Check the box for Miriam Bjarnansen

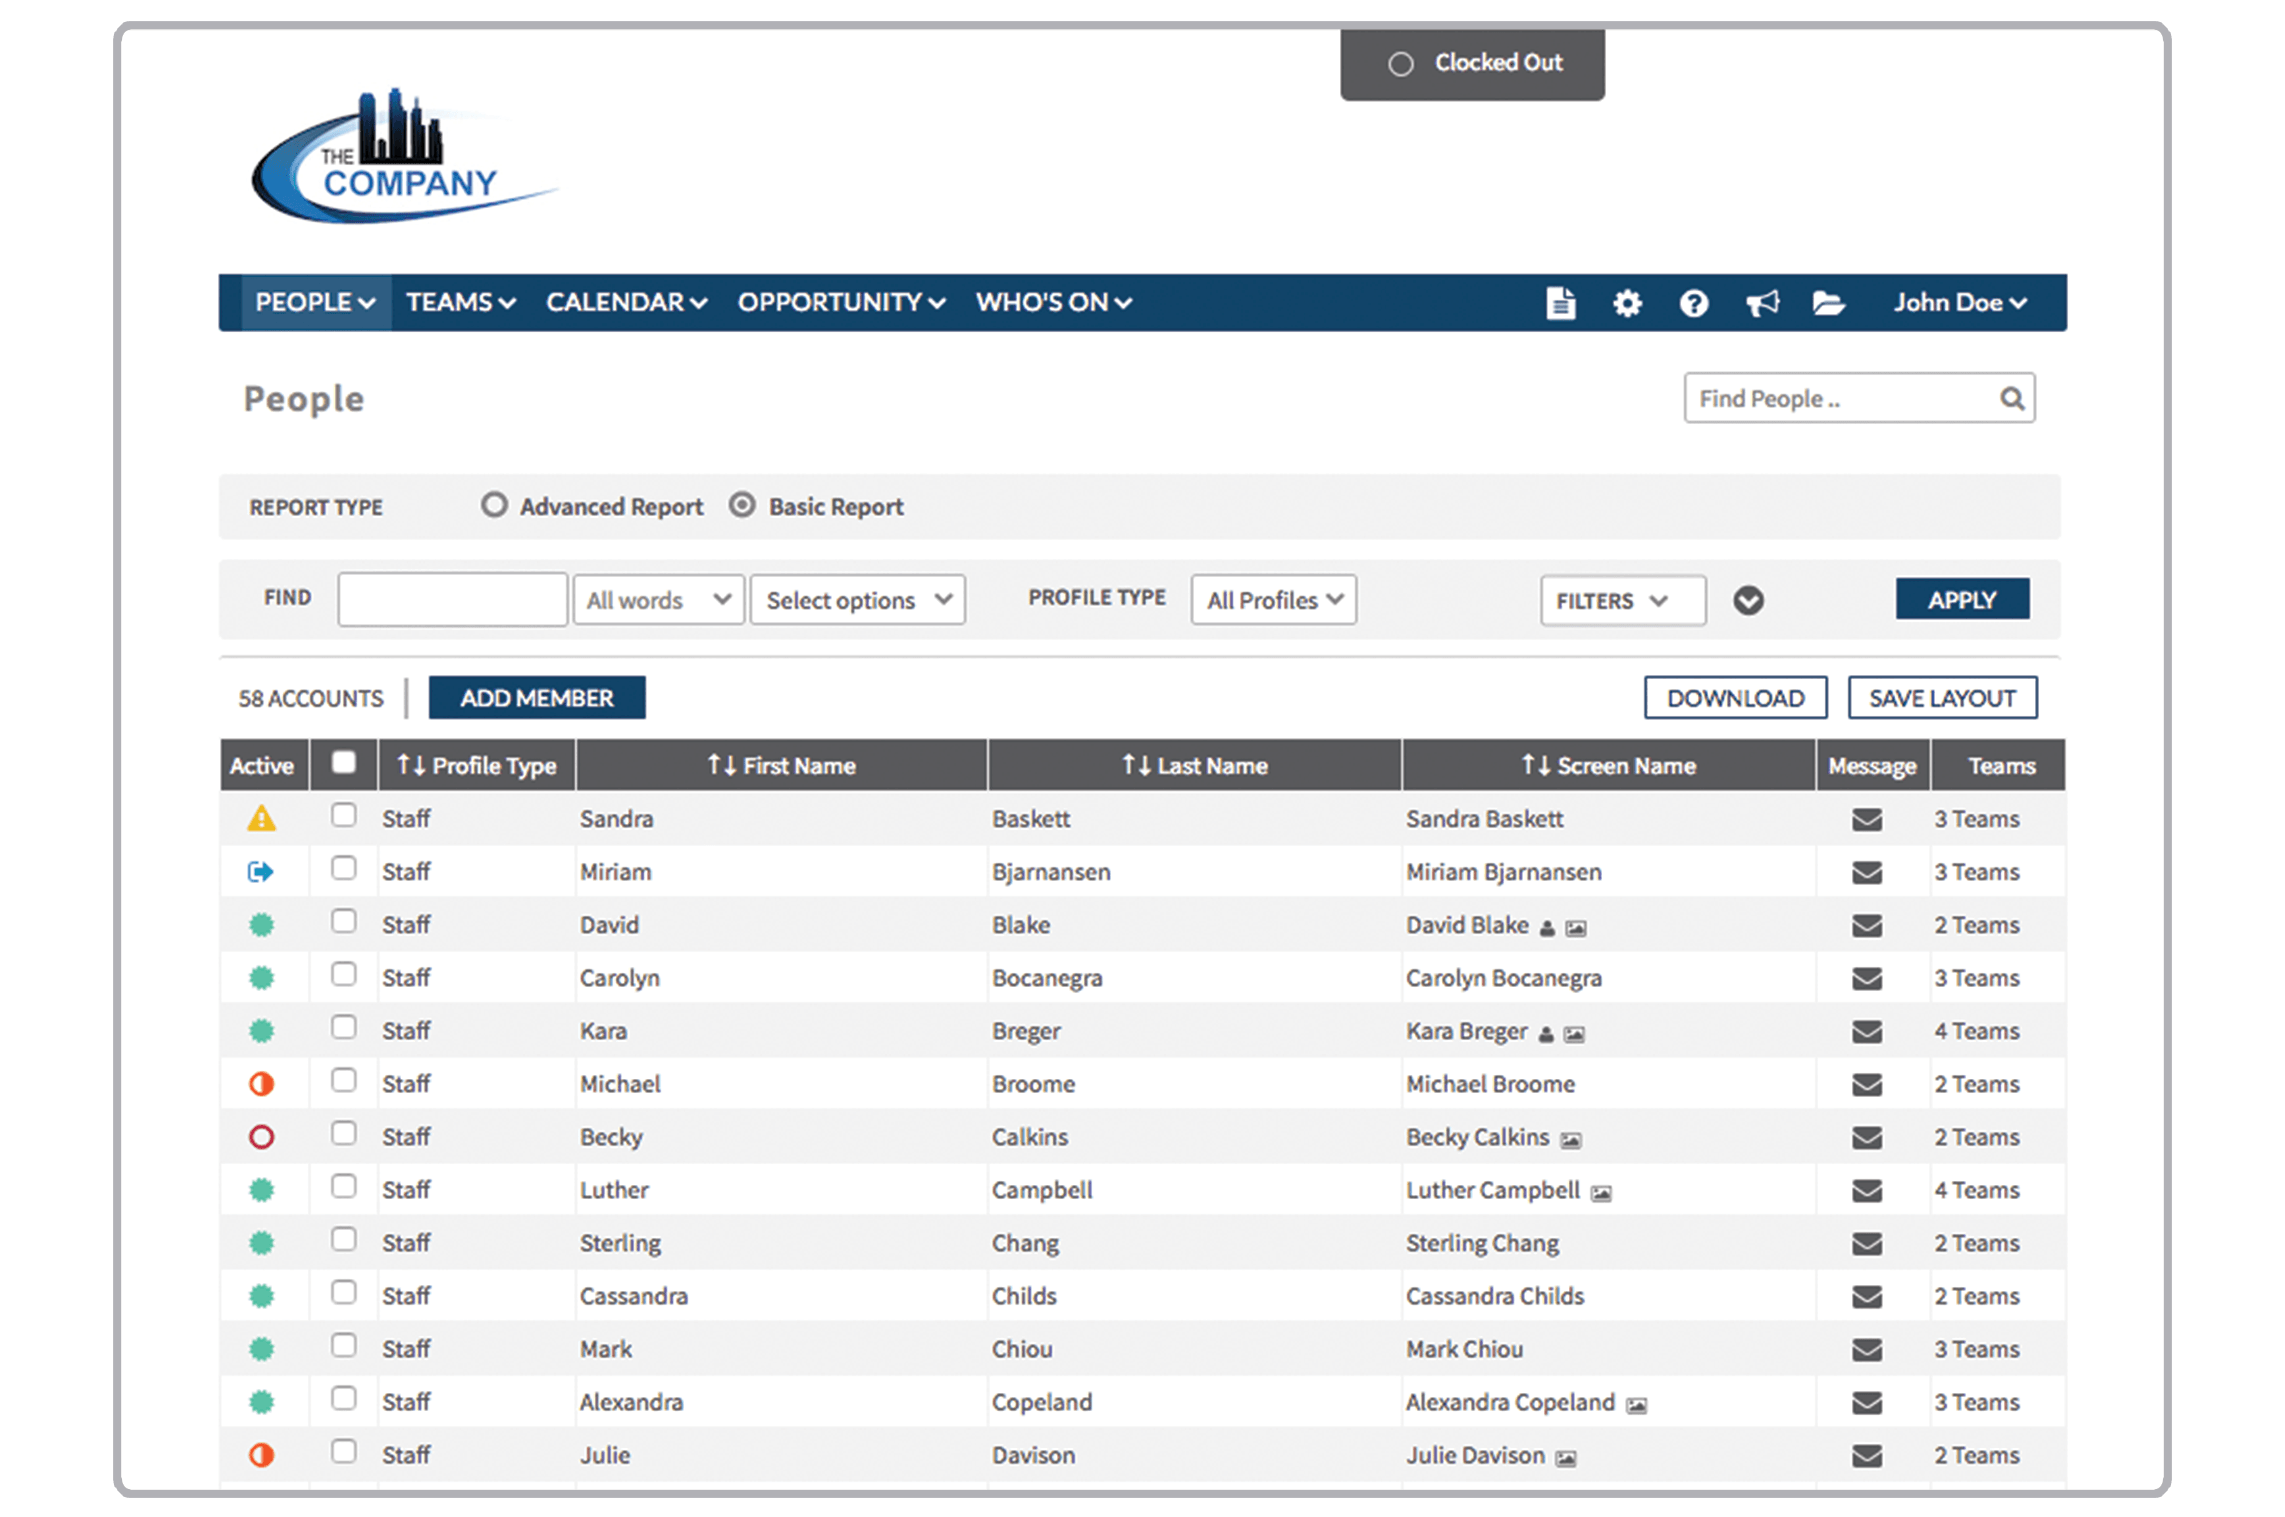tap(343, 868)
